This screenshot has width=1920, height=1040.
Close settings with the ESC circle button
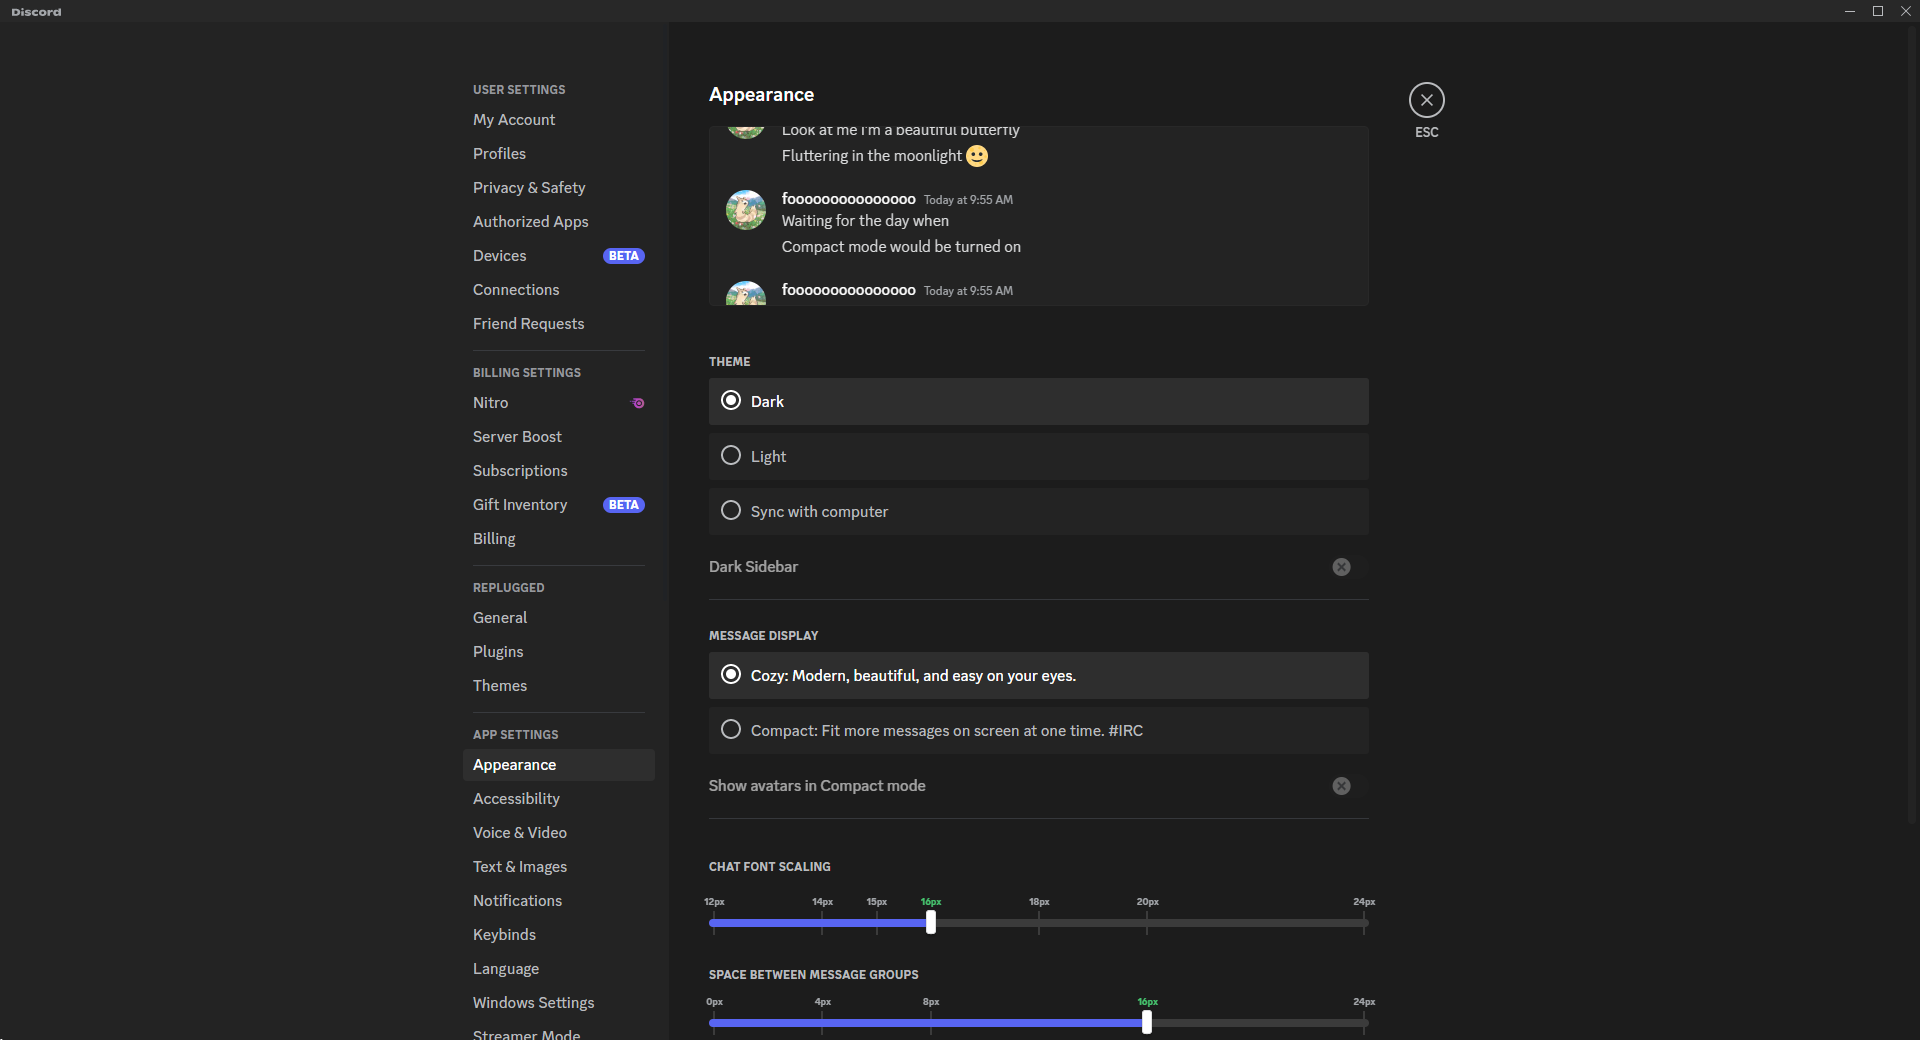coord(1426,100)
